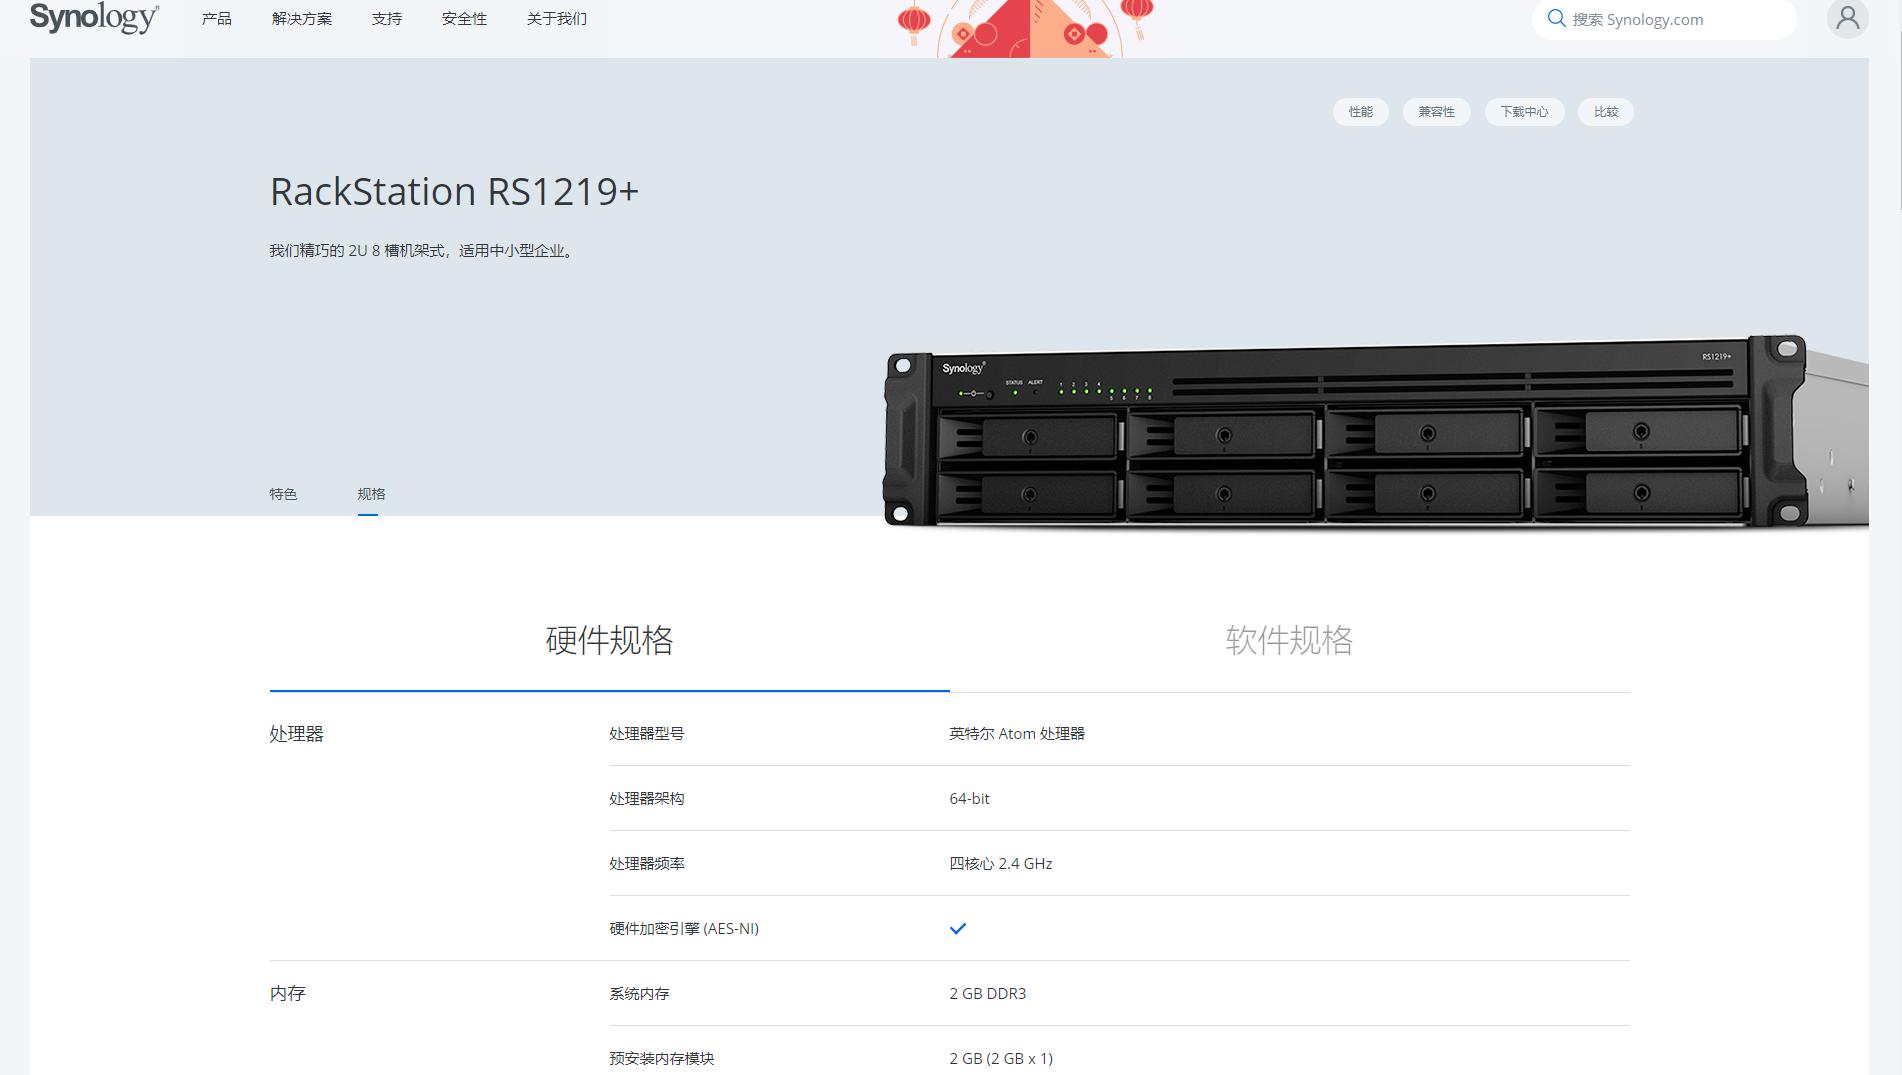The image size is (1902, 1075).
Task: Switch to the 特色 tab
Action: [283, 494]
